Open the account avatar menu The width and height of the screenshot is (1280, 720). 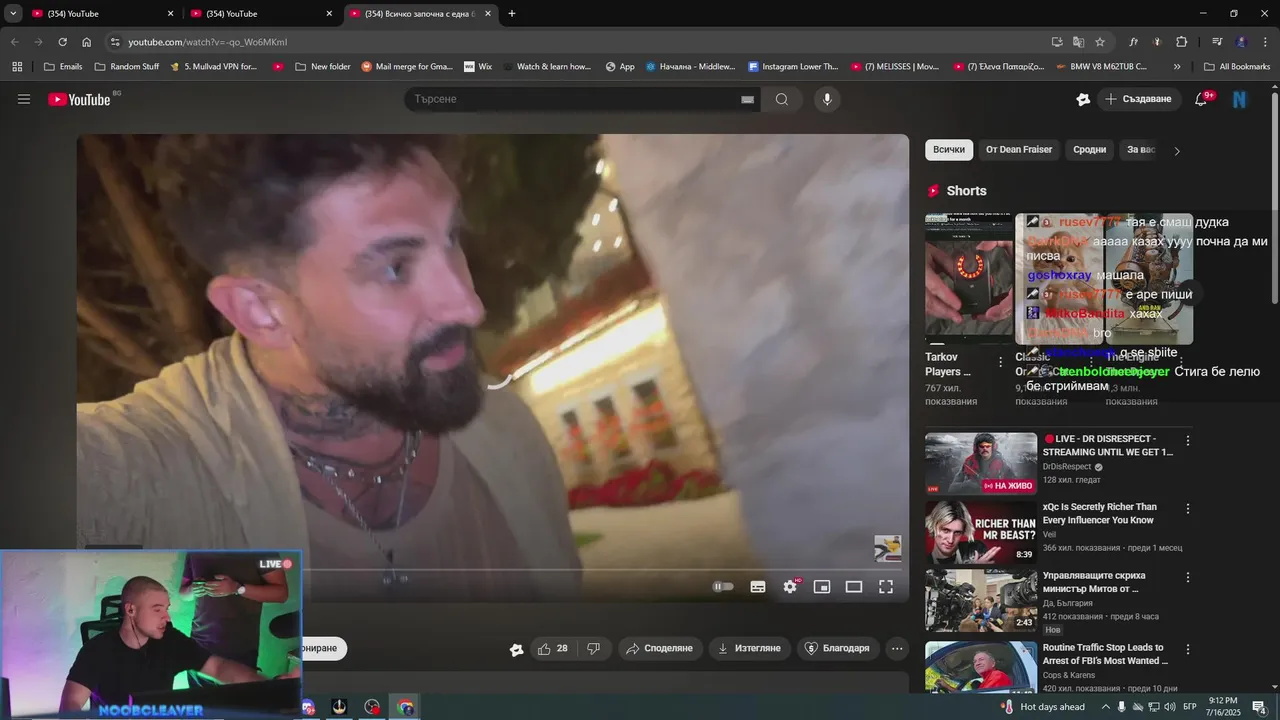[x=1240, y=99]
